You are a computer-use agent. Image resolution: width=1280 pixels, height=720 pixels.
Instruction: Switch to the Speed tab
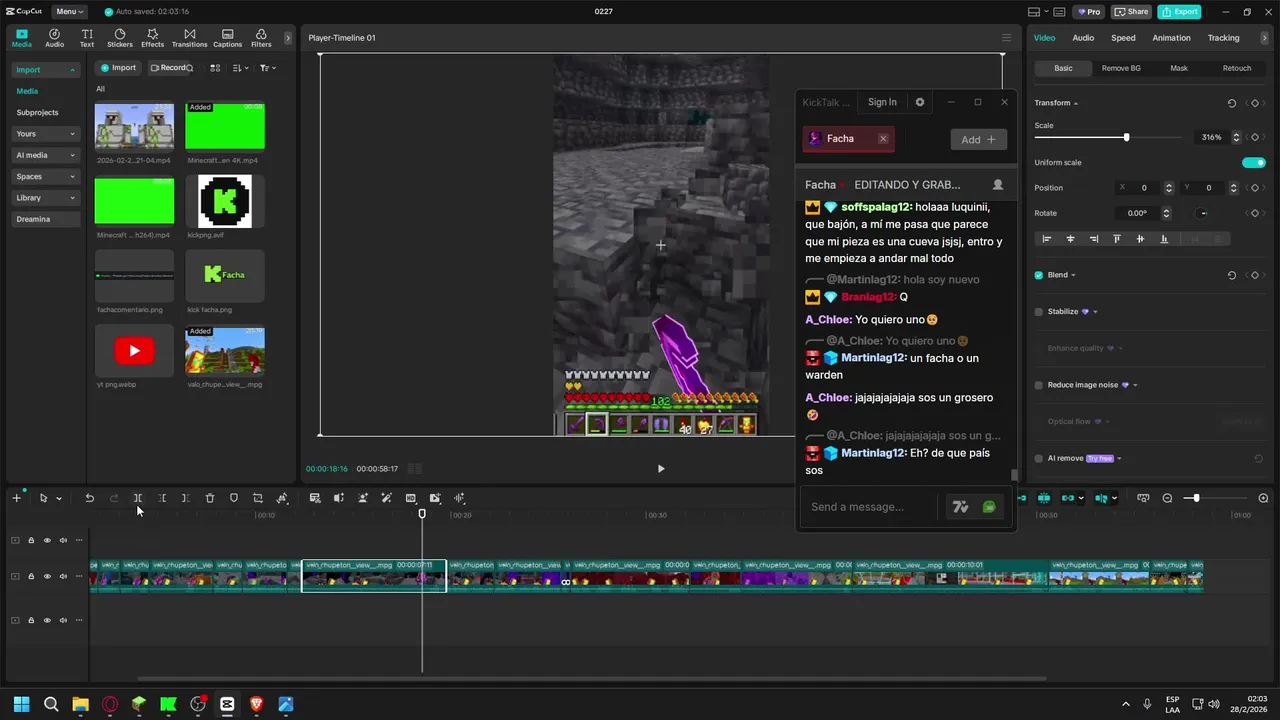(1123, 38)
